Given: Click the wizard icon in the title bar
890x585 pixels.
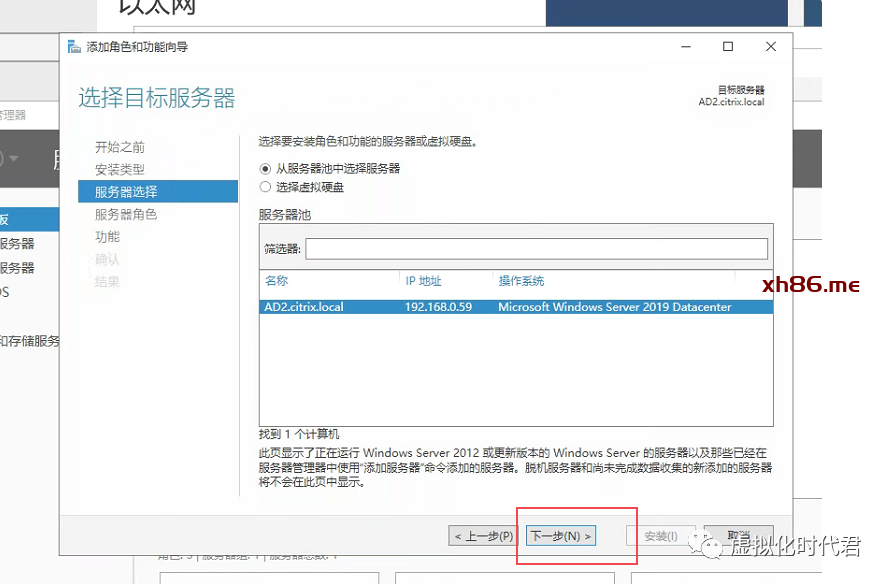Looking at the screenshot, I should (x=74, y=47).
